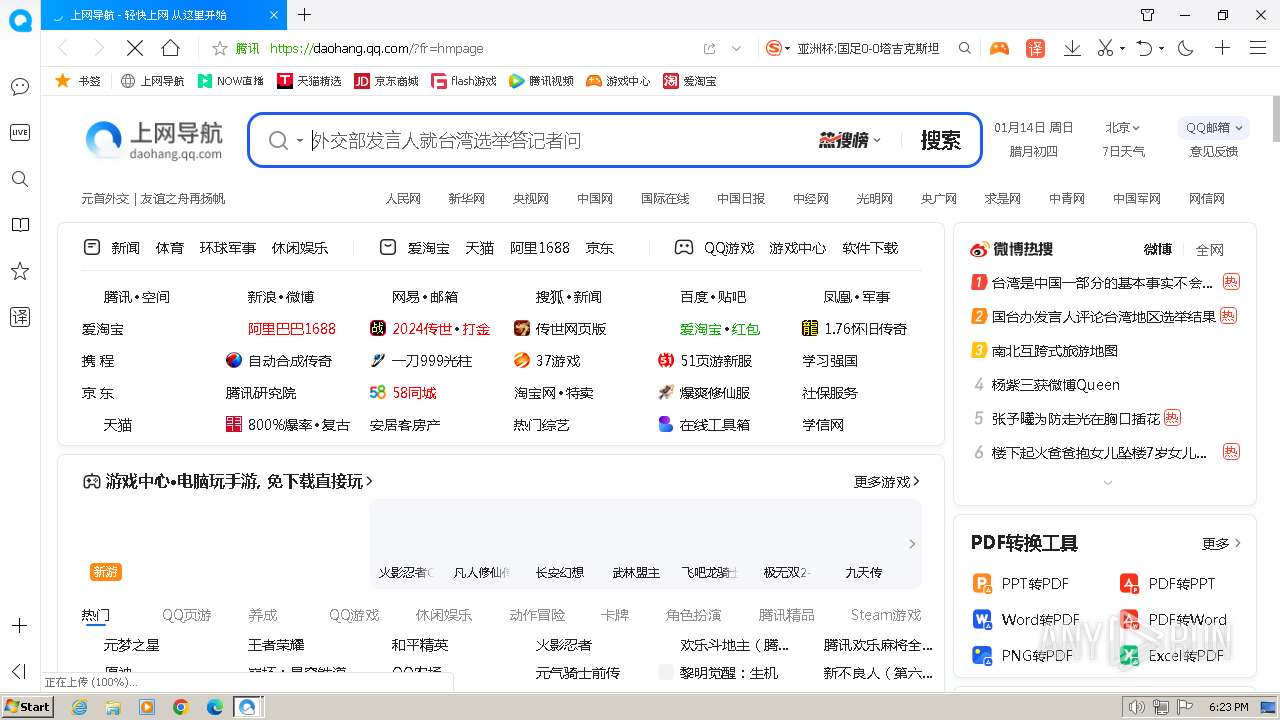
Task: Add a sidebar app with plus
Action: (x=19, y=626)
